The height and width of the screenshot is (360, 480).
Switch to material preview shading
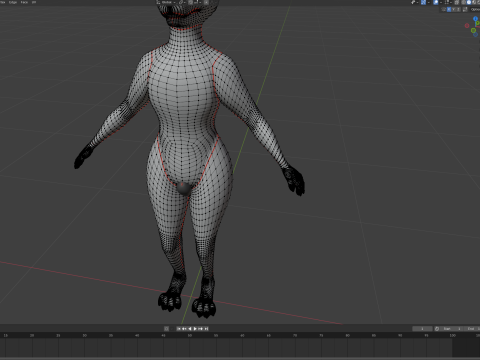click(x=474, y=2)
